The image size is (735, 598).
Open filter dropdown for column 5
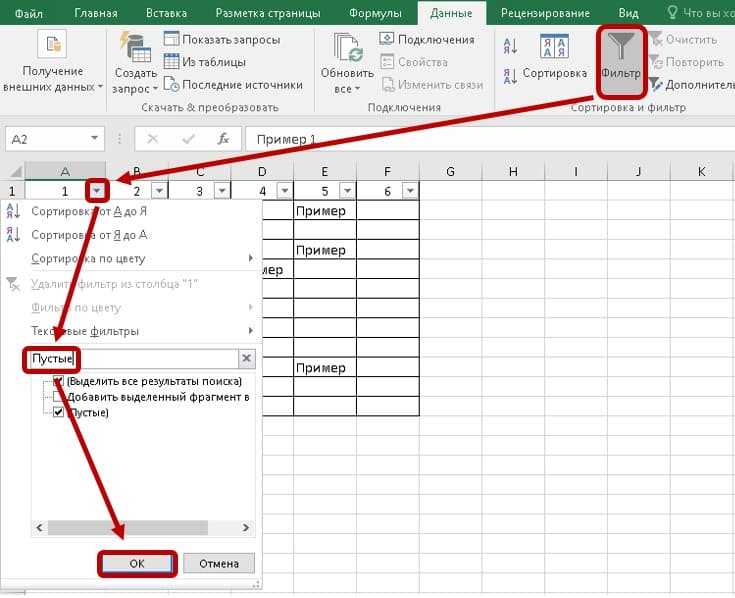347,190
